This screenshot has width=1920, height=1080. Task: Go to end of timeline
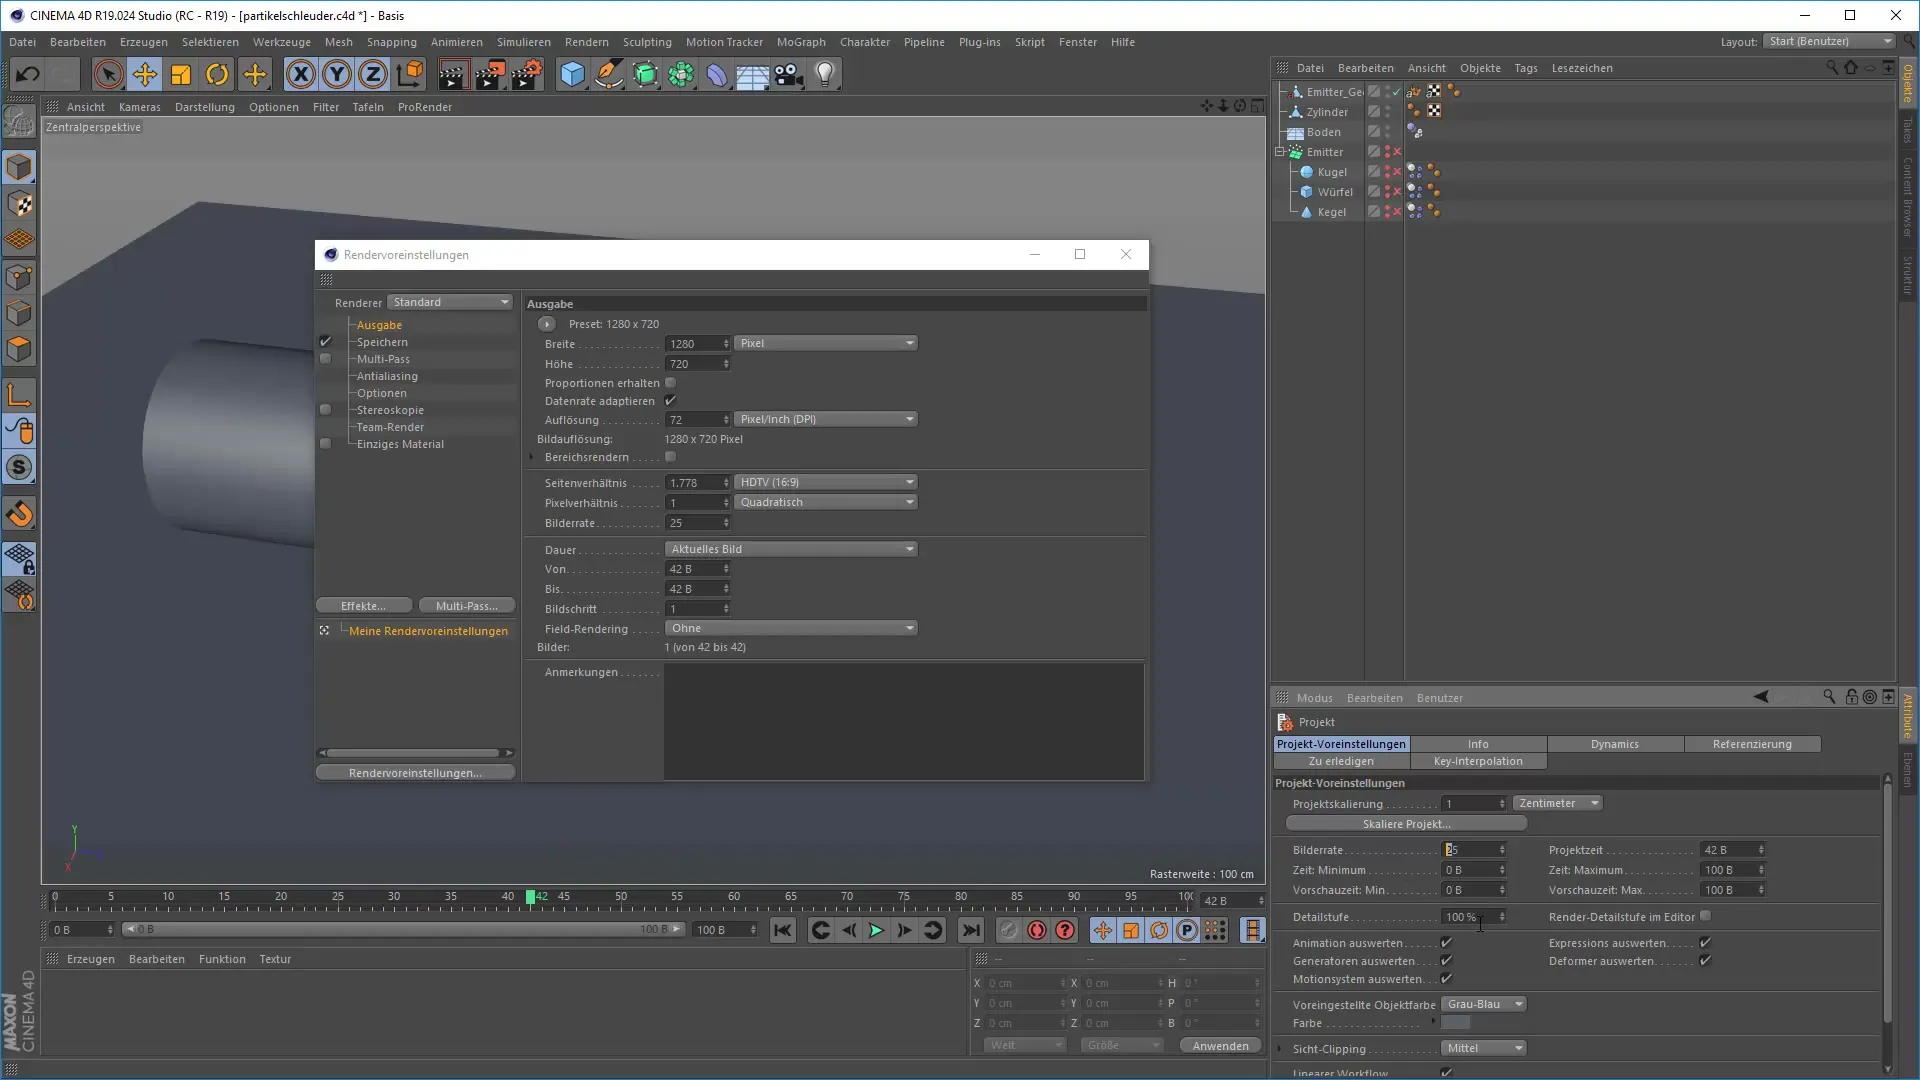[971, 931]
